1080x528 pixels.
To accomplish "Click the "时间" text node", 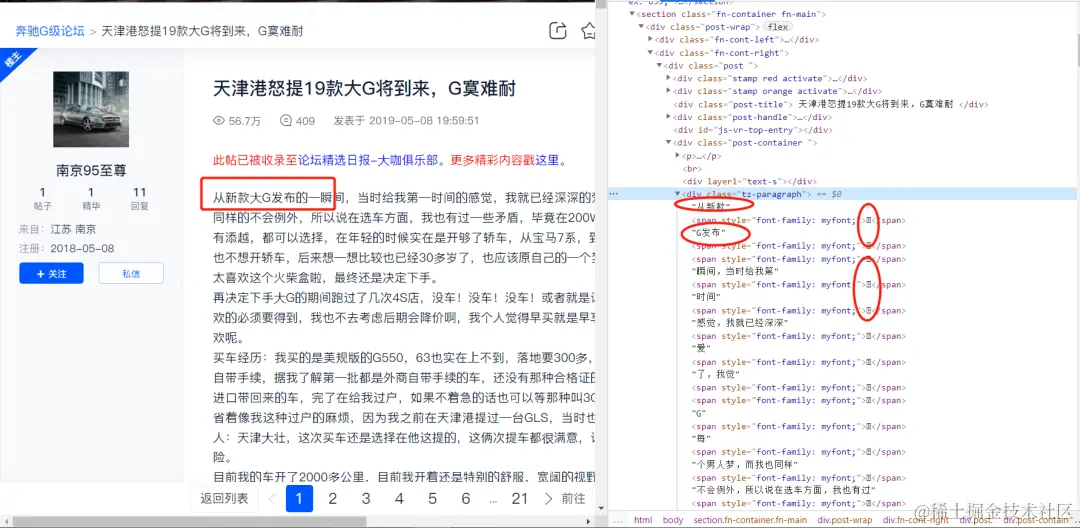I will point(705,297).
